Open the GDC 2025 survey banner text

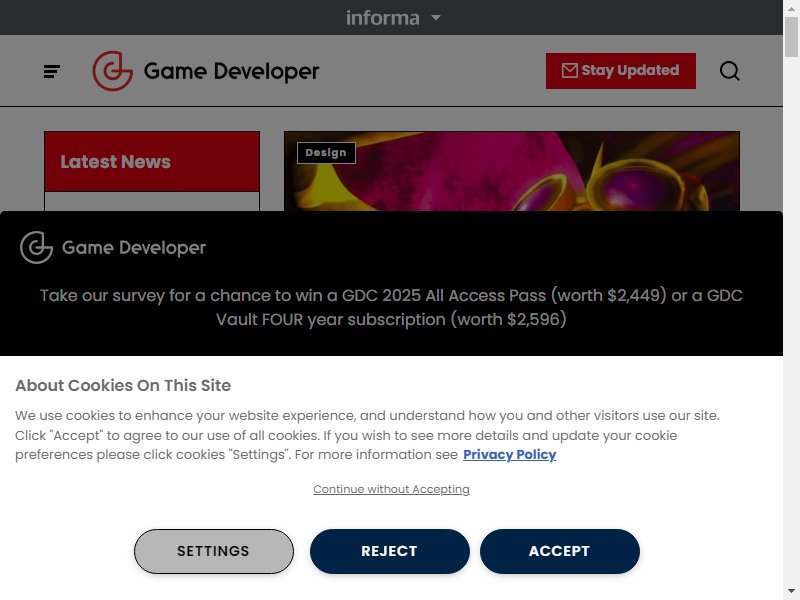tap(391, 307)
